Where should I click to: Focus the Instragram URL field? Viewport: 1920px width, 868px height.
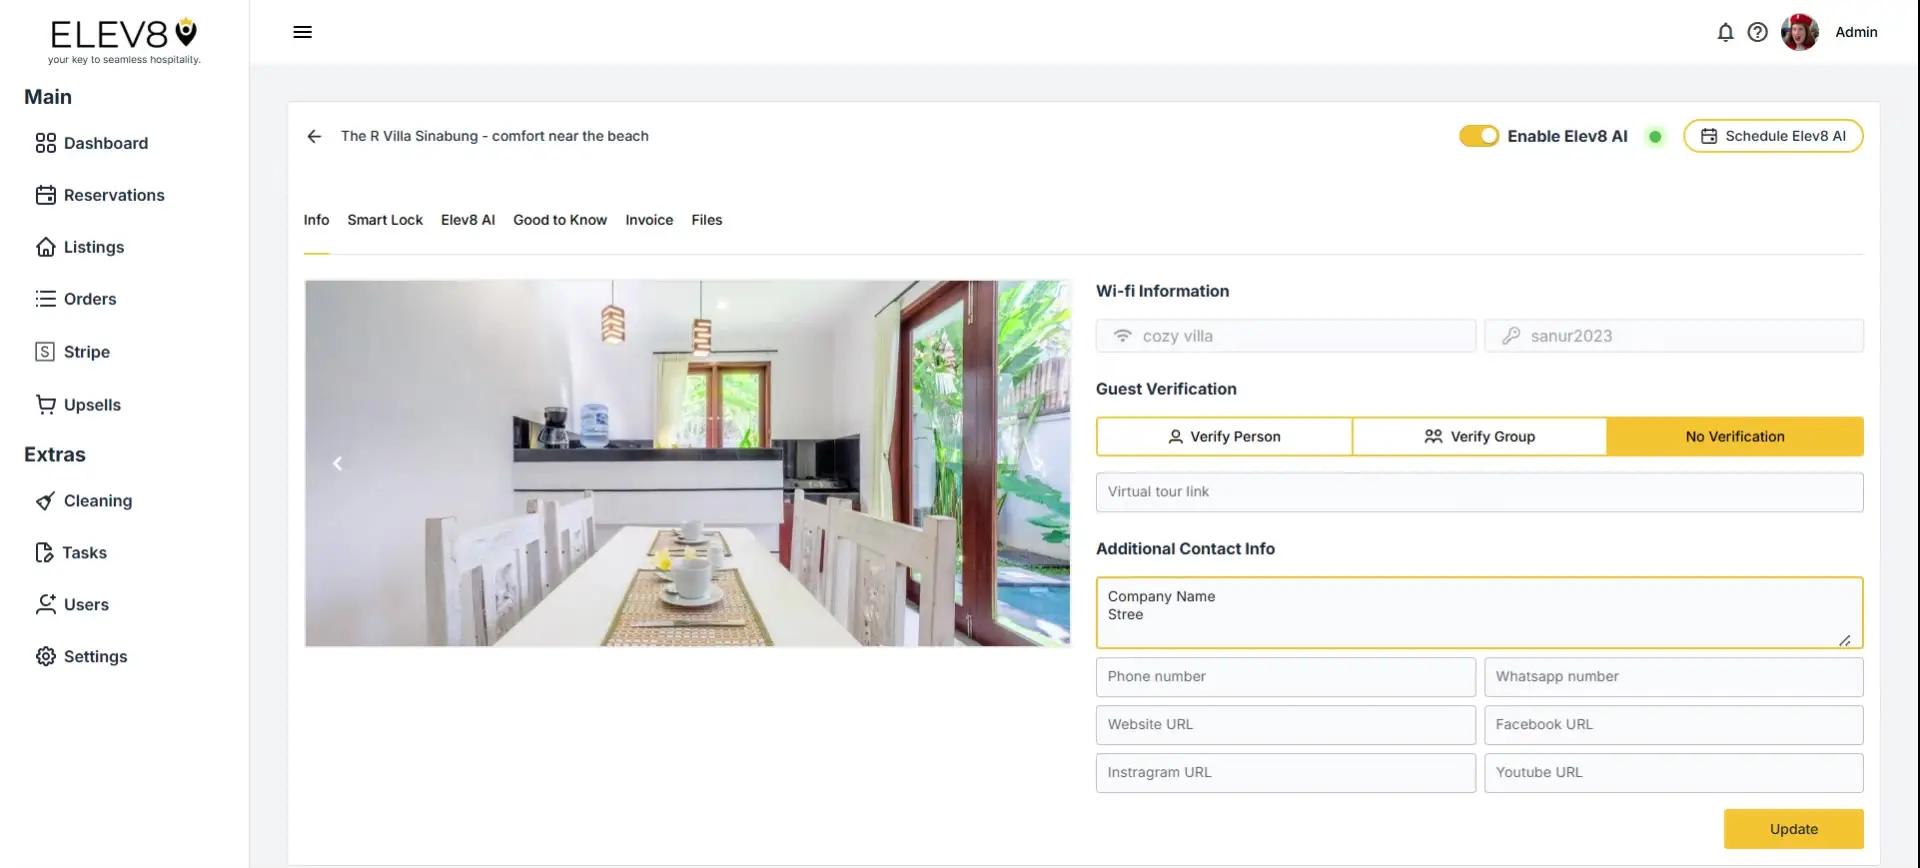pyautogui.click(x=1286, y=773)
